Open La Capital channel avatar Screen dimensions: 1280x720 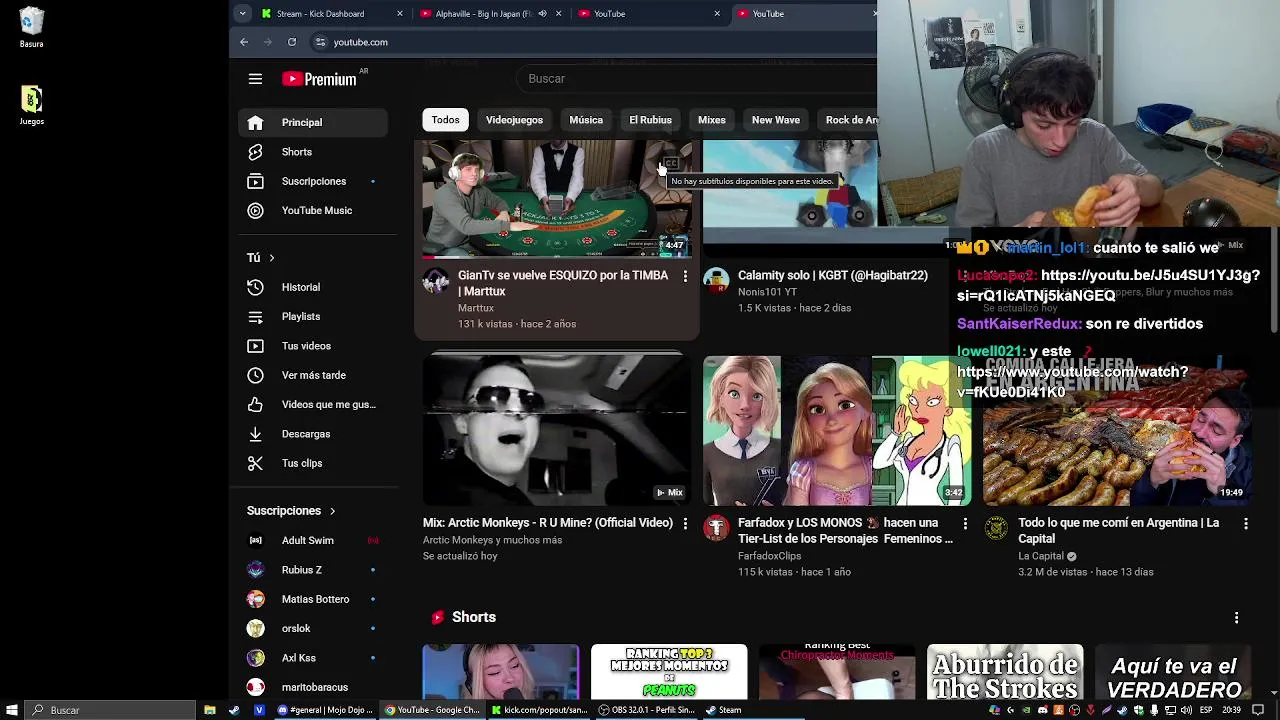tap(996, 528)
